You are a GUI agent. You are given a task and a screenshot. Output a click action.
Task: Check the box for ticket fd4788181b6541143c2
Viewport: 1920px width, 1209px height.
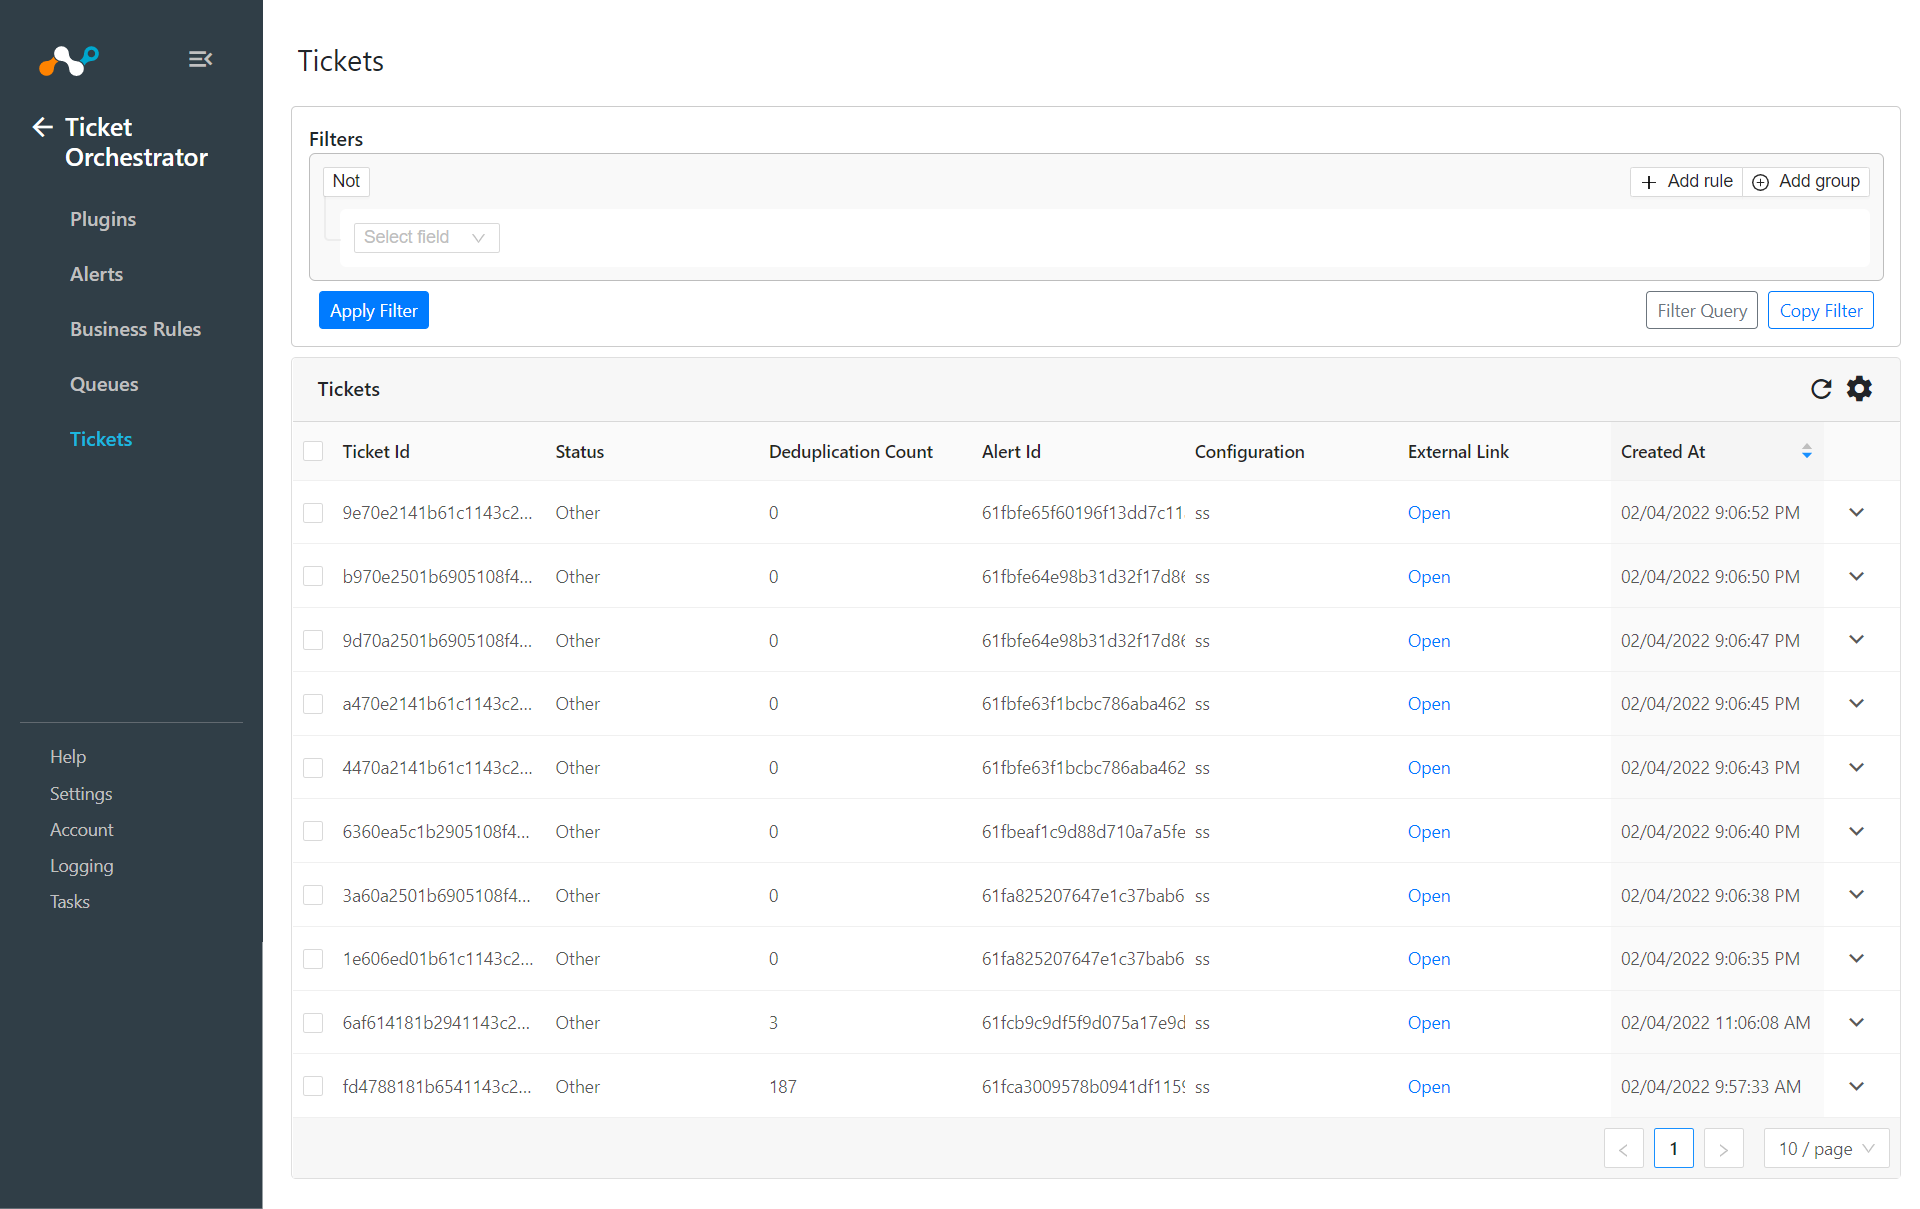pyautogui.click(x=313, y=1087)
